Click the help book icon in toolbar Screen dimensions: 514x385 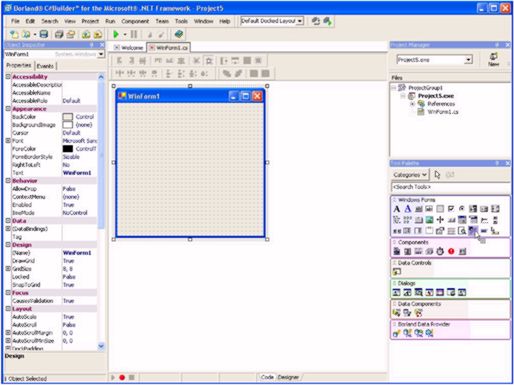[x=179, y=34]
